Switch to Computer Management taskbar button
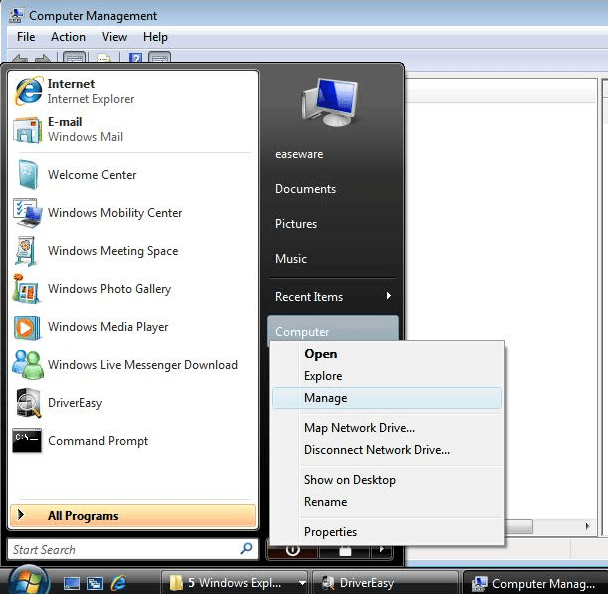 [536, 582]
